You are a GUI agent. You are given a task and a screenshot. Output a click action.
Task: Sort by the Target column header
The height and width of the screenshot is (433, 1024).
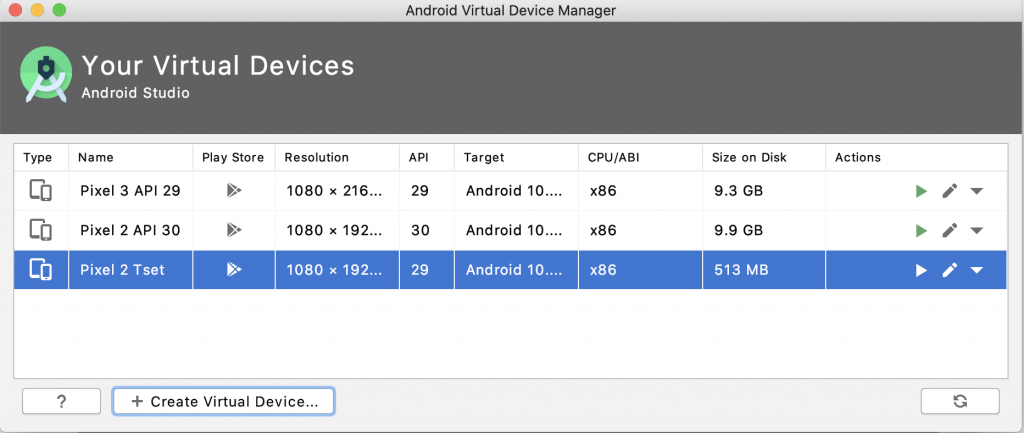point(517,157)
